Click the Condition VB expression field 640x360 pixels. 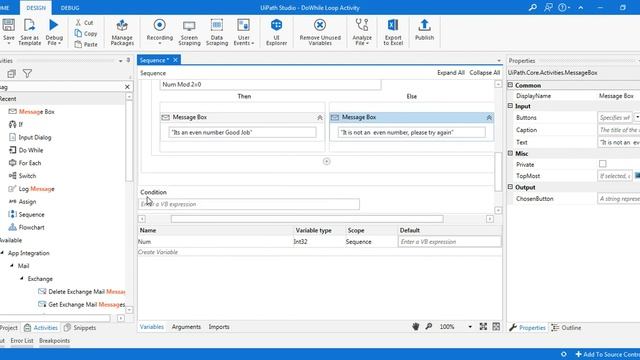(x=249, y=204)
